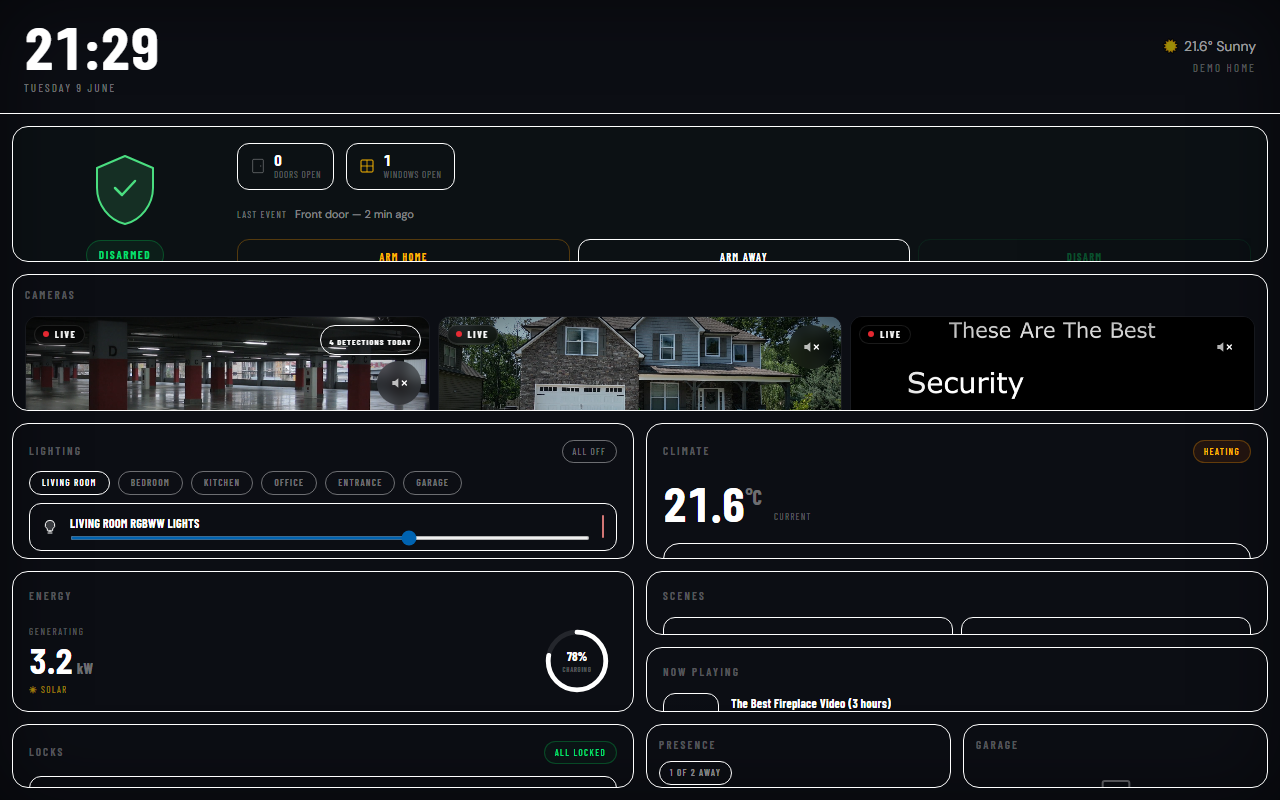Adjust the Living Room RGBWW brightness slider
The width and height of the screenshot is (1280, 800).
(329, 538)
